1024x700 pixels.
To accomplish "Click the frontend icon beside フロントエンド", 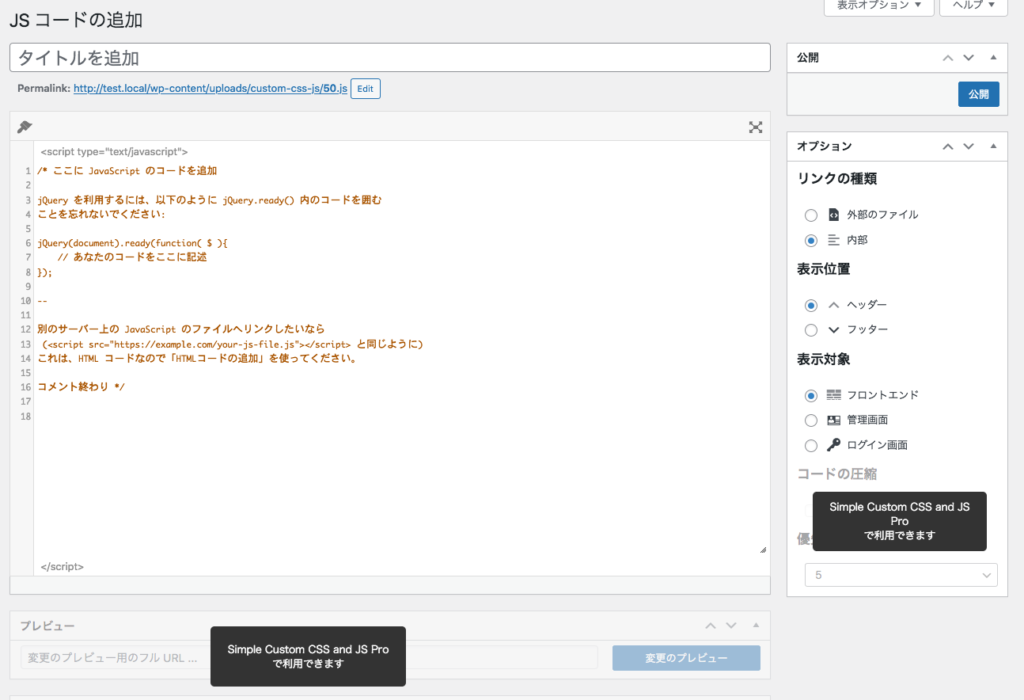I will tap(833, 394).
